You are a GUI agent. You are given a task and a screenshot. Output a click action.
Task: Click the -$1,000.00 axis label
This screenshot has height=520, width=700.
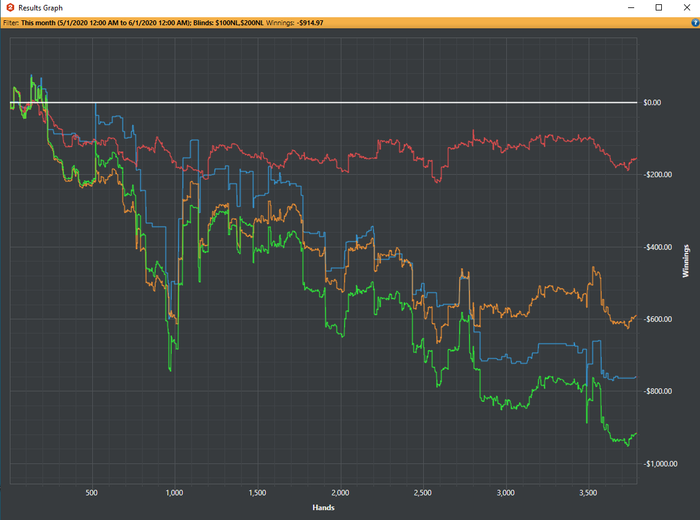tap(660, 464)
